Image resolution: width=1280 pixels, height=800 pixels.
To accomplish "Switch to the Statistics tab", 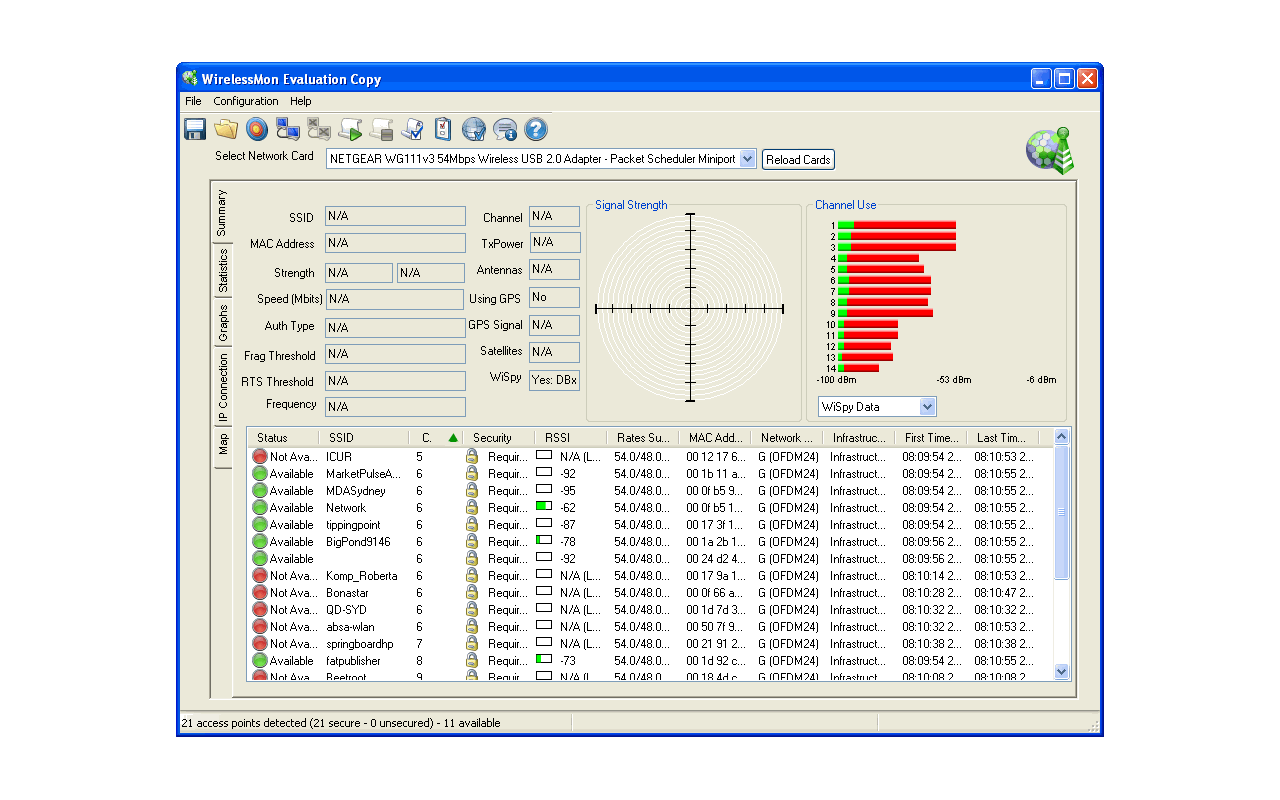I will (223, 271).
